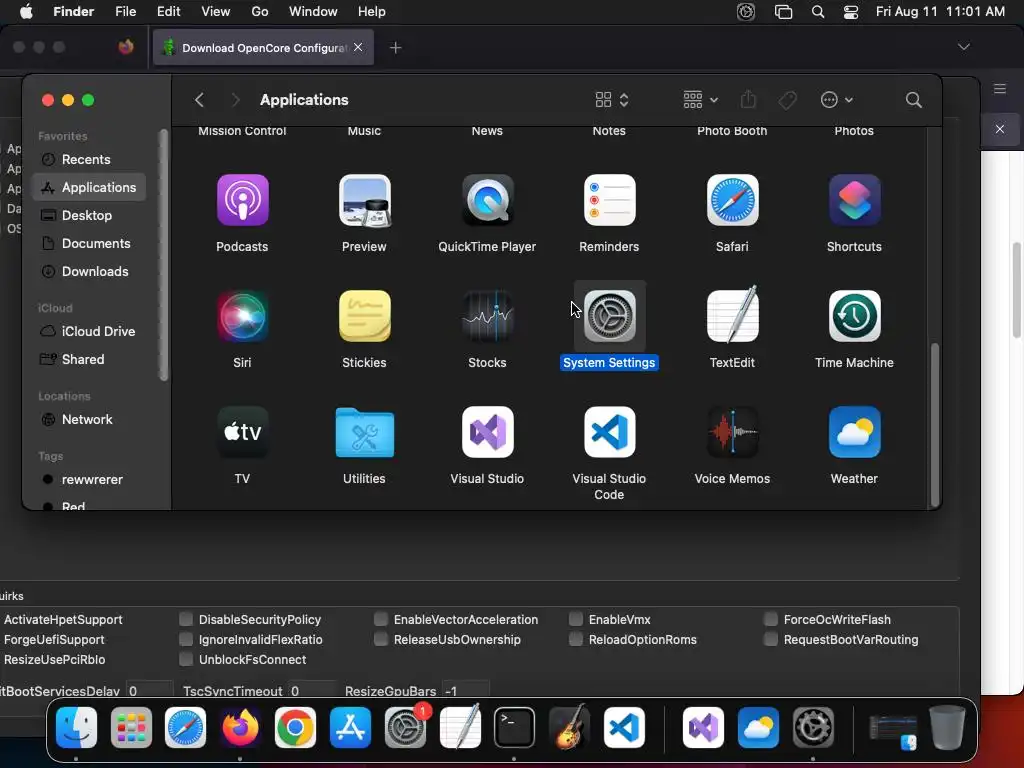Toggle the ReloadOptionRoms checkbox
This screenshot has height=768, width=1024.
(576, 639)
